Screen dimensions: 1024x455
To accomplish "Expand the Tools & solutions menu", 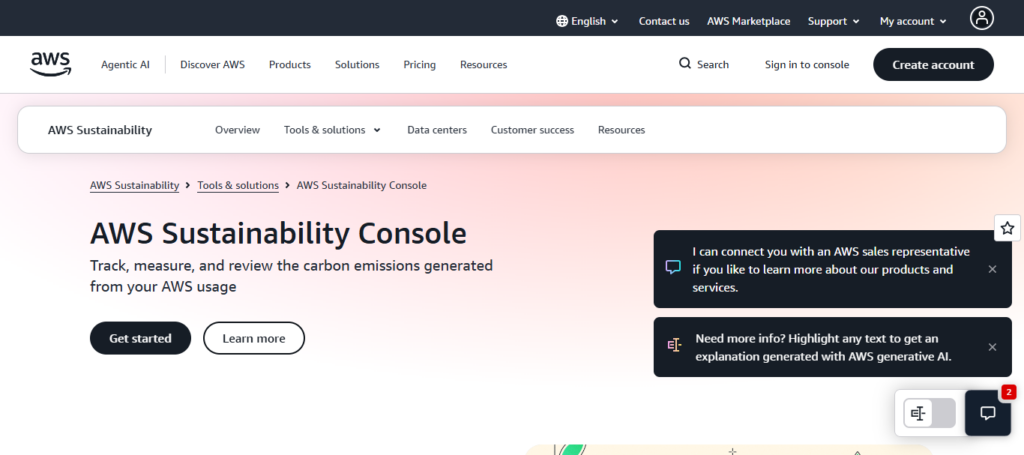I will 332,130.
